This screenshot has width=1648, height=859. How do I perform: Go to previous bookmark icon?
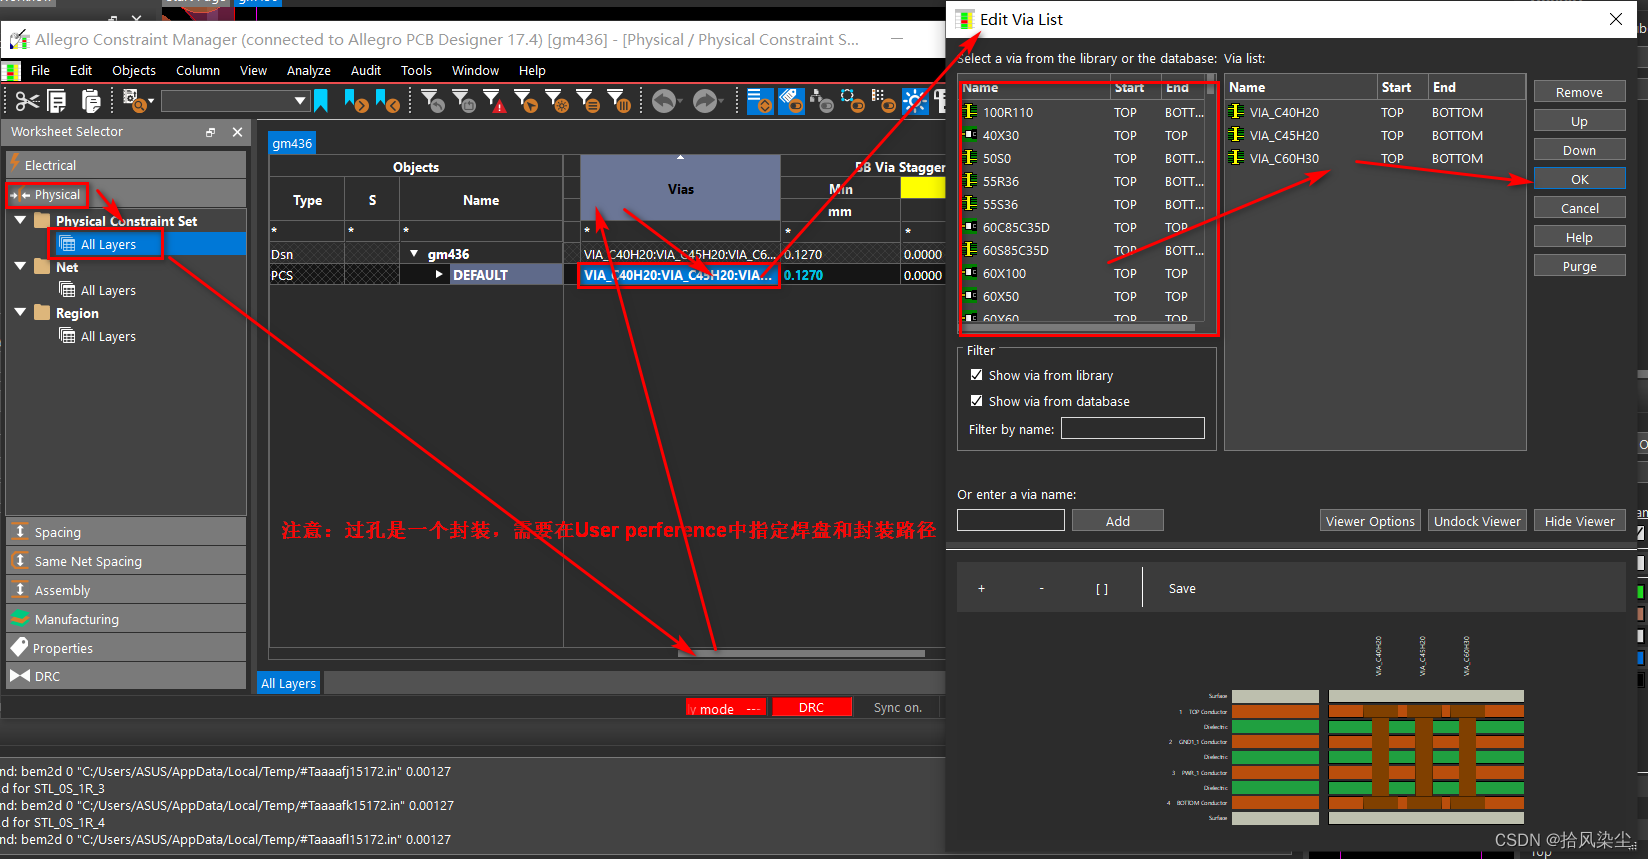[x=387, y=101]
